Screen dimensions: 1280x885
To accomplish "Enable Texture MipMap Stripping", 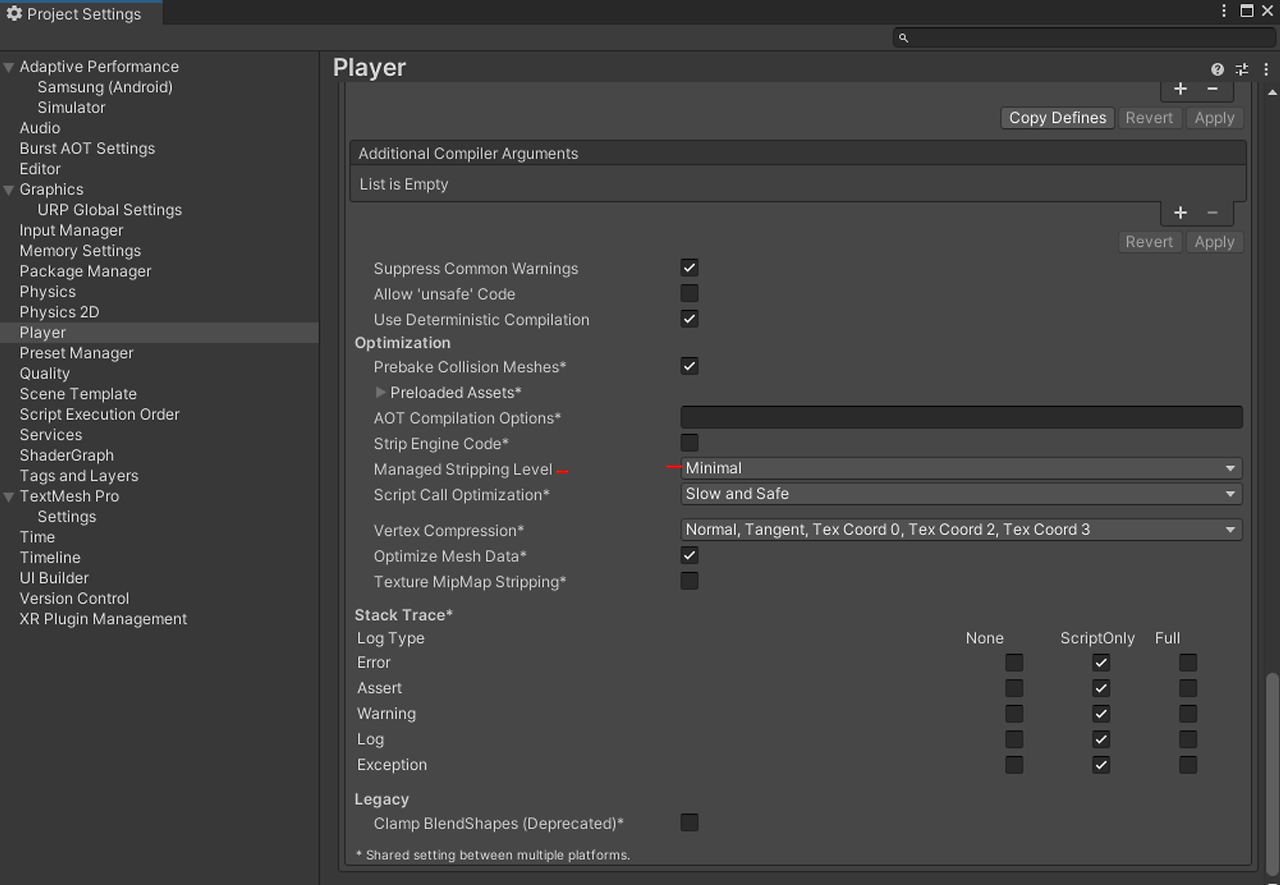I will pos(689,580).
